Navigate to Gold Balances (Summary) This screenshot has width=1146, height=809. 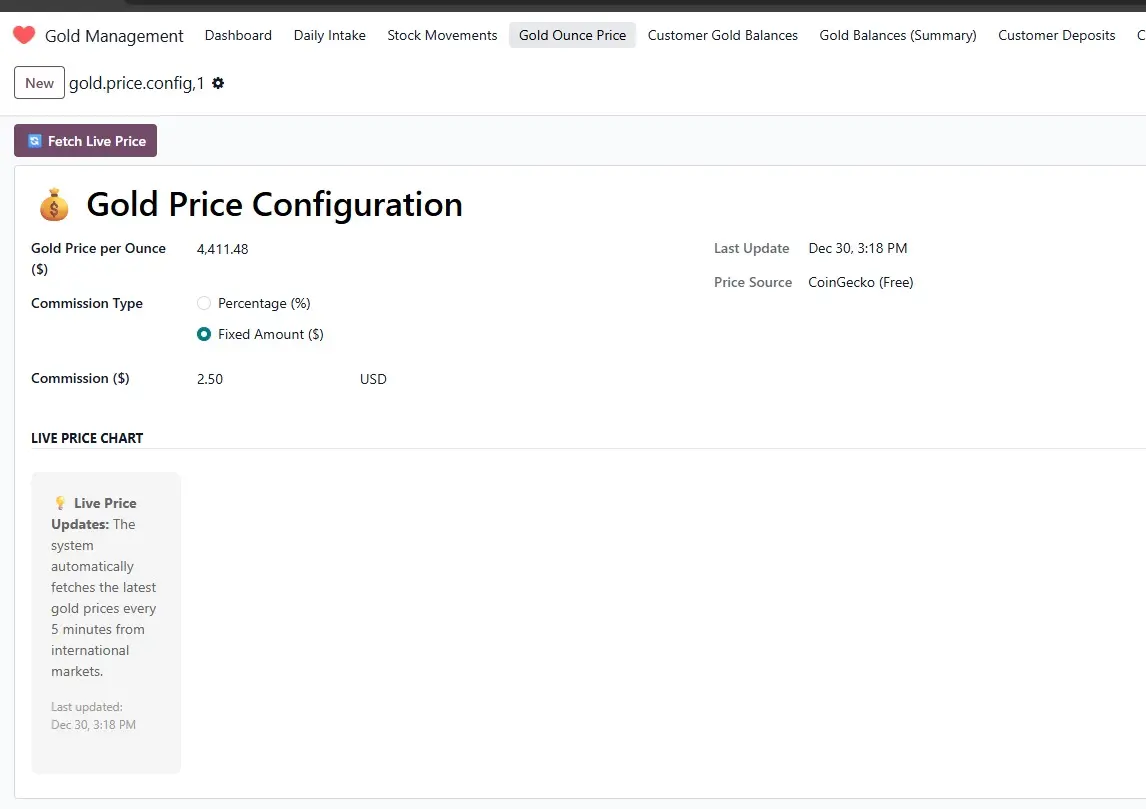point(897,35)
